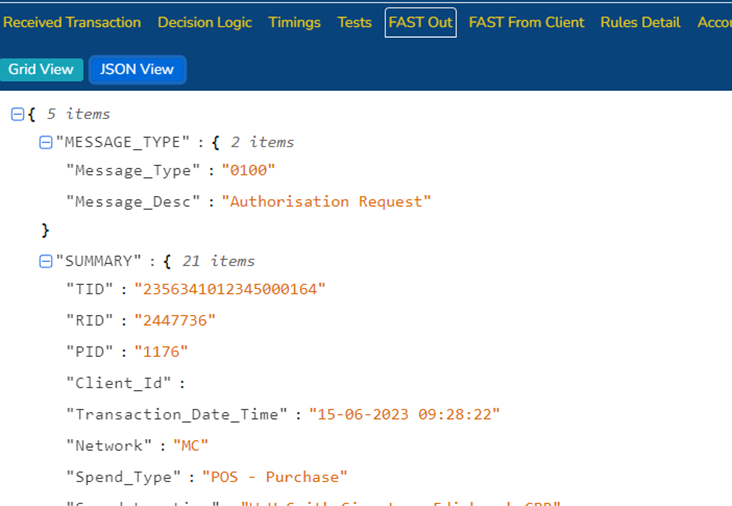Click the "2 items" count label
The image size is (732, 506).
pos(262,142)
